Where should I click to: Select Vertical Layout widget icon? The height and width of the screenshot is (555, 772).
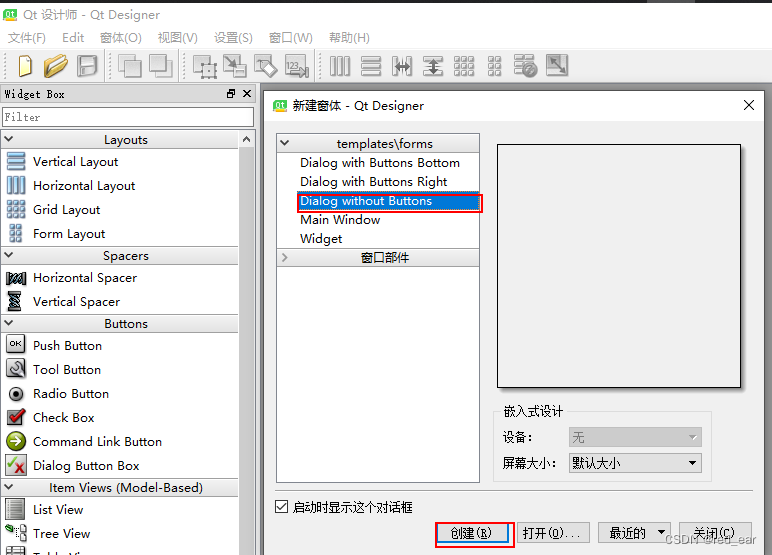click(16, 162)
